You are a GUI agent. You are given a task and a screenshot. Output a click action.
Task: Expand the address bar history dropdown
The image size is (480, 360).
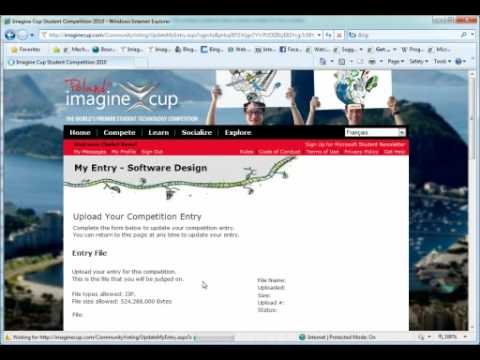[319, 35]
